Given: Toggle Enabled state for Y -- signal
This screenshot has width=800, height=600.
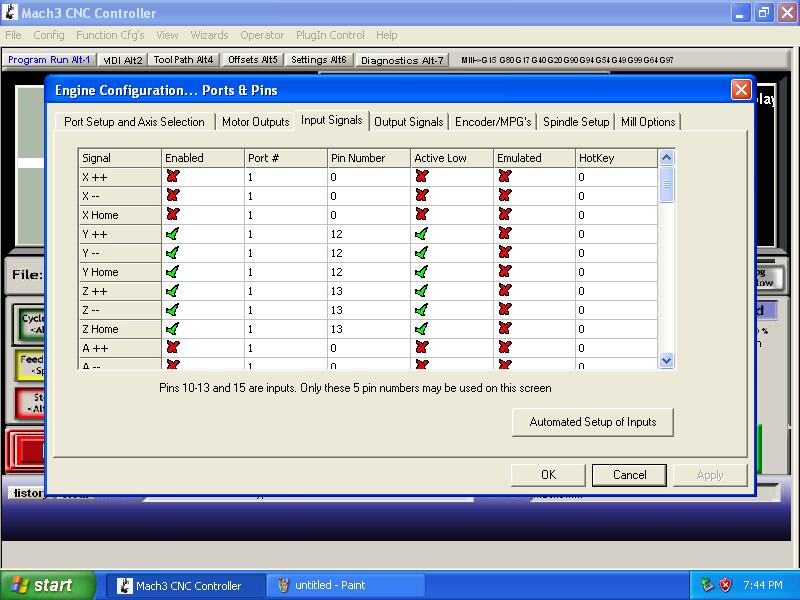Looking at the screenshot, I should point(173,253).
